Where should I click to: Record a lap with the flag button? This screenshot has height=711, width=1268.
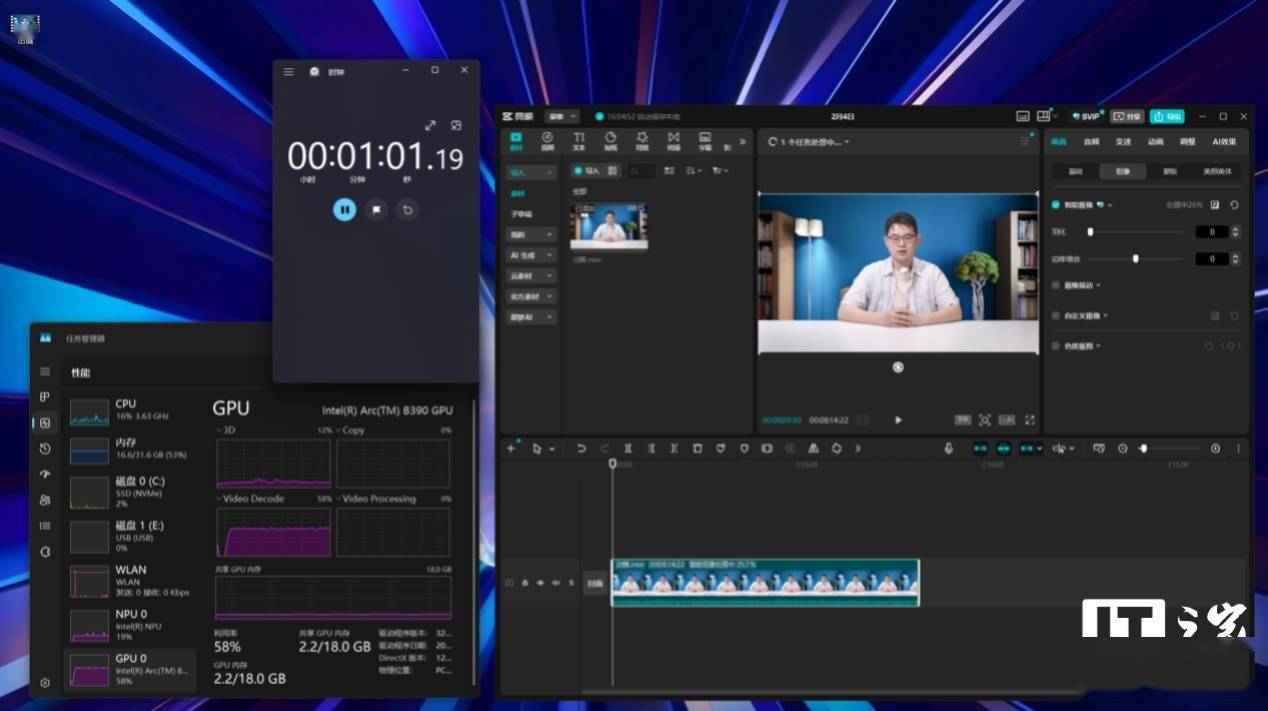coord(376,209)
